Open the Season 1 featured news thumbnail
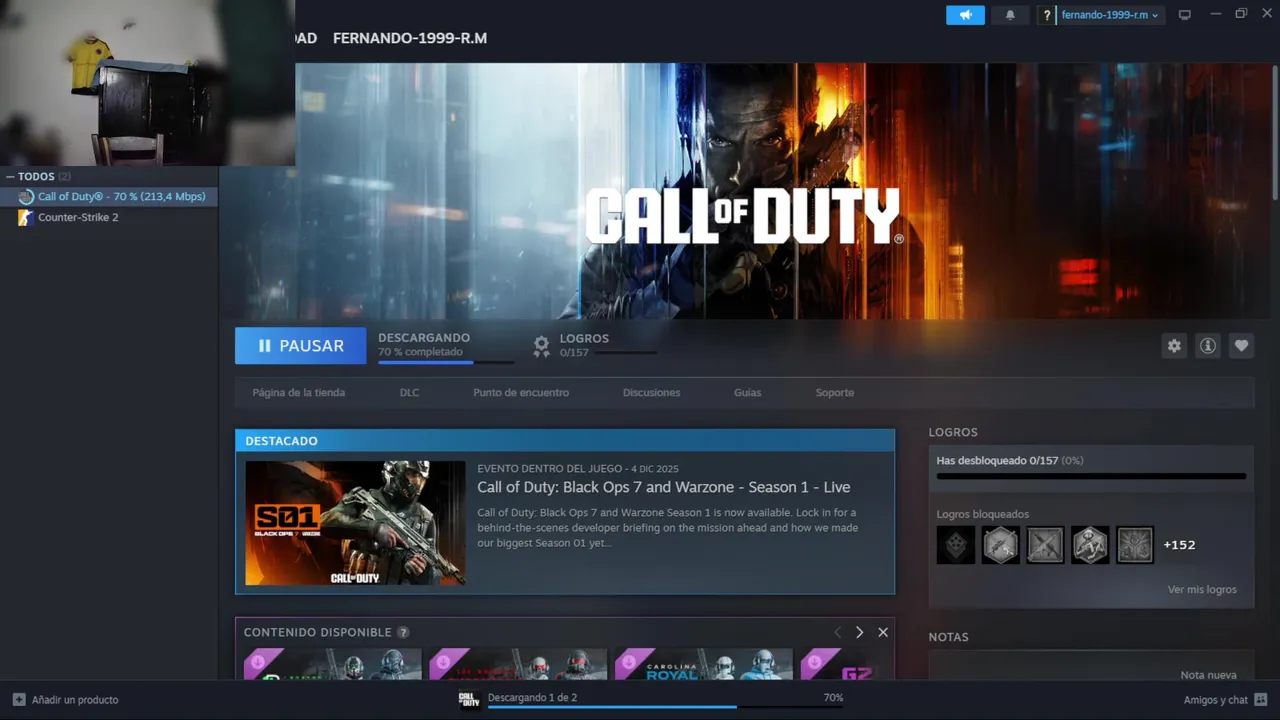 pos(355,523)
